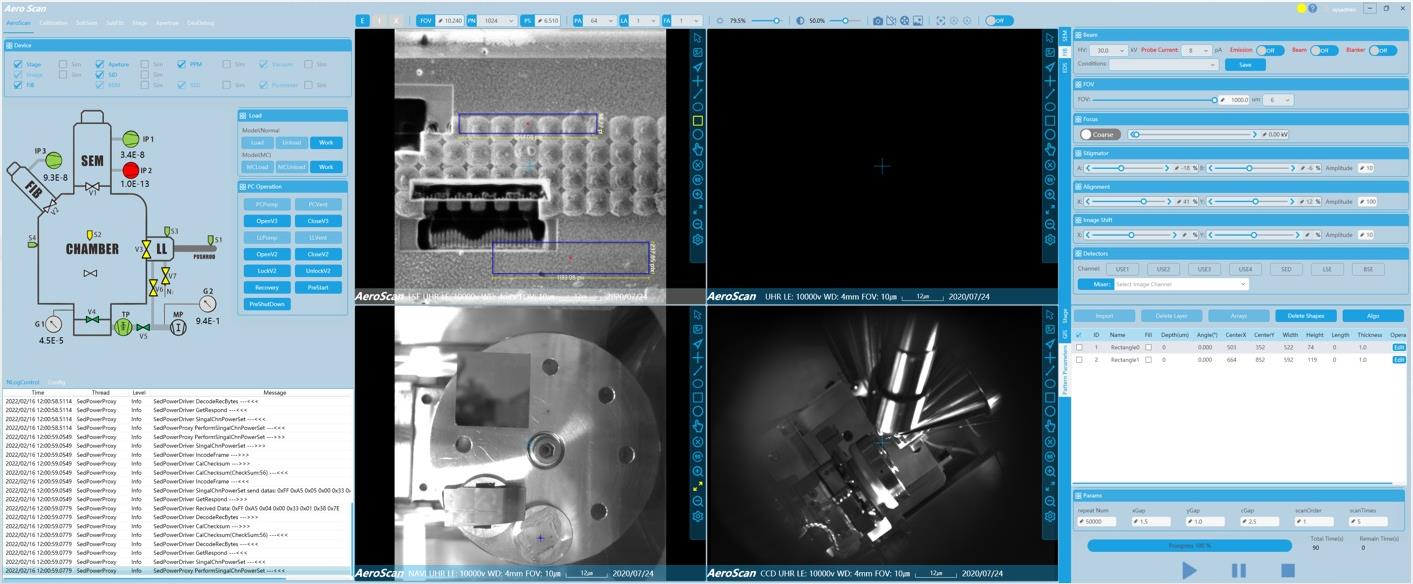Check the Rectangle0 row selection checkbox
This screenshot has height=584, width=1413.
point(1079,347)
